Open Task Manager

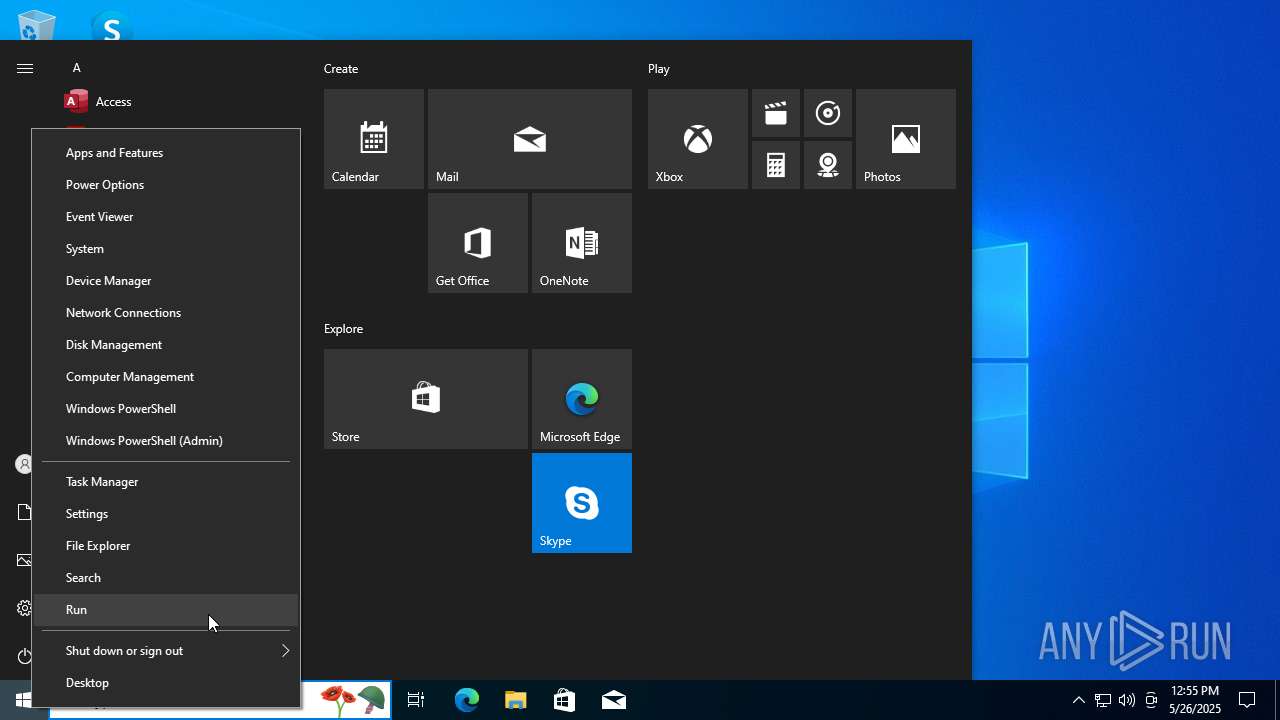(x=166, y=482)
